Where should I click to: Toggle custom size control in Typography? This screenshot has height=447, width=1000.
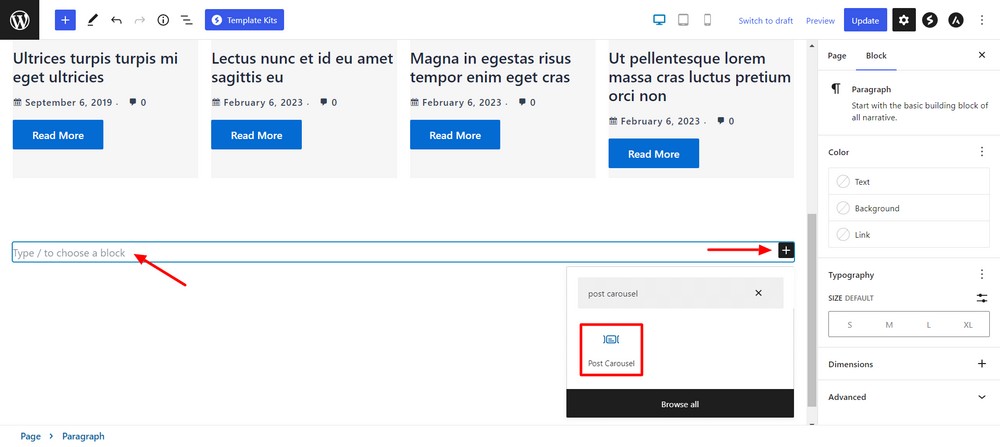981,298
